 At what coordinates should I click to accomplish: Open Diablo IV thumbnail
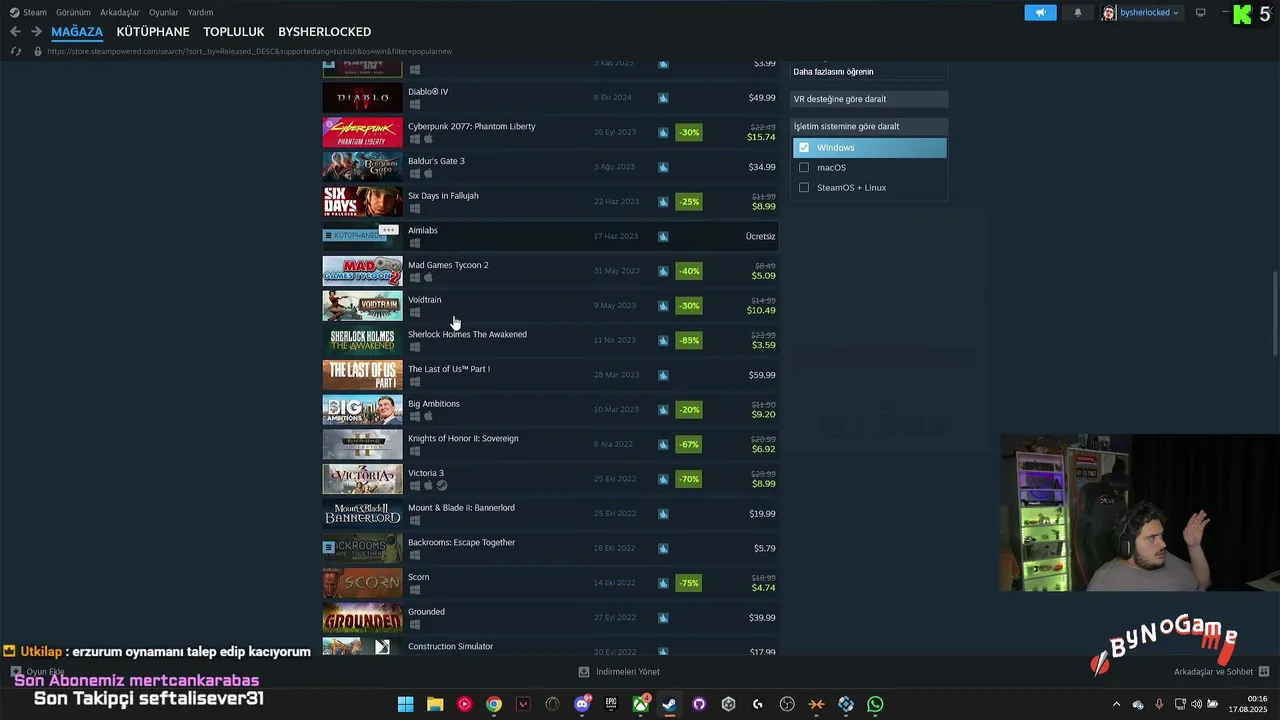pyautogui.click(x=362, y=98)
